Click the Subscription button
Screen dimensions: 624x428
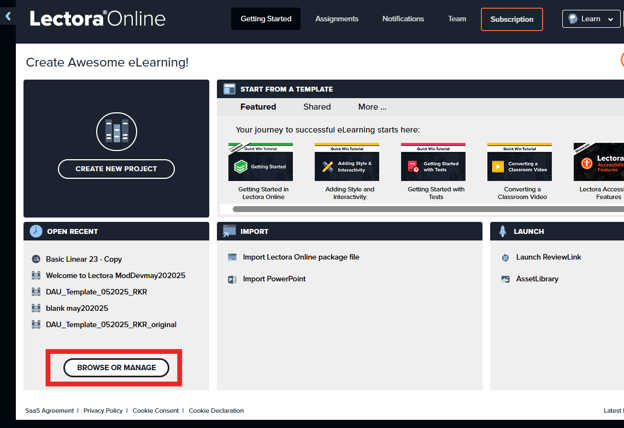point(512,19)
